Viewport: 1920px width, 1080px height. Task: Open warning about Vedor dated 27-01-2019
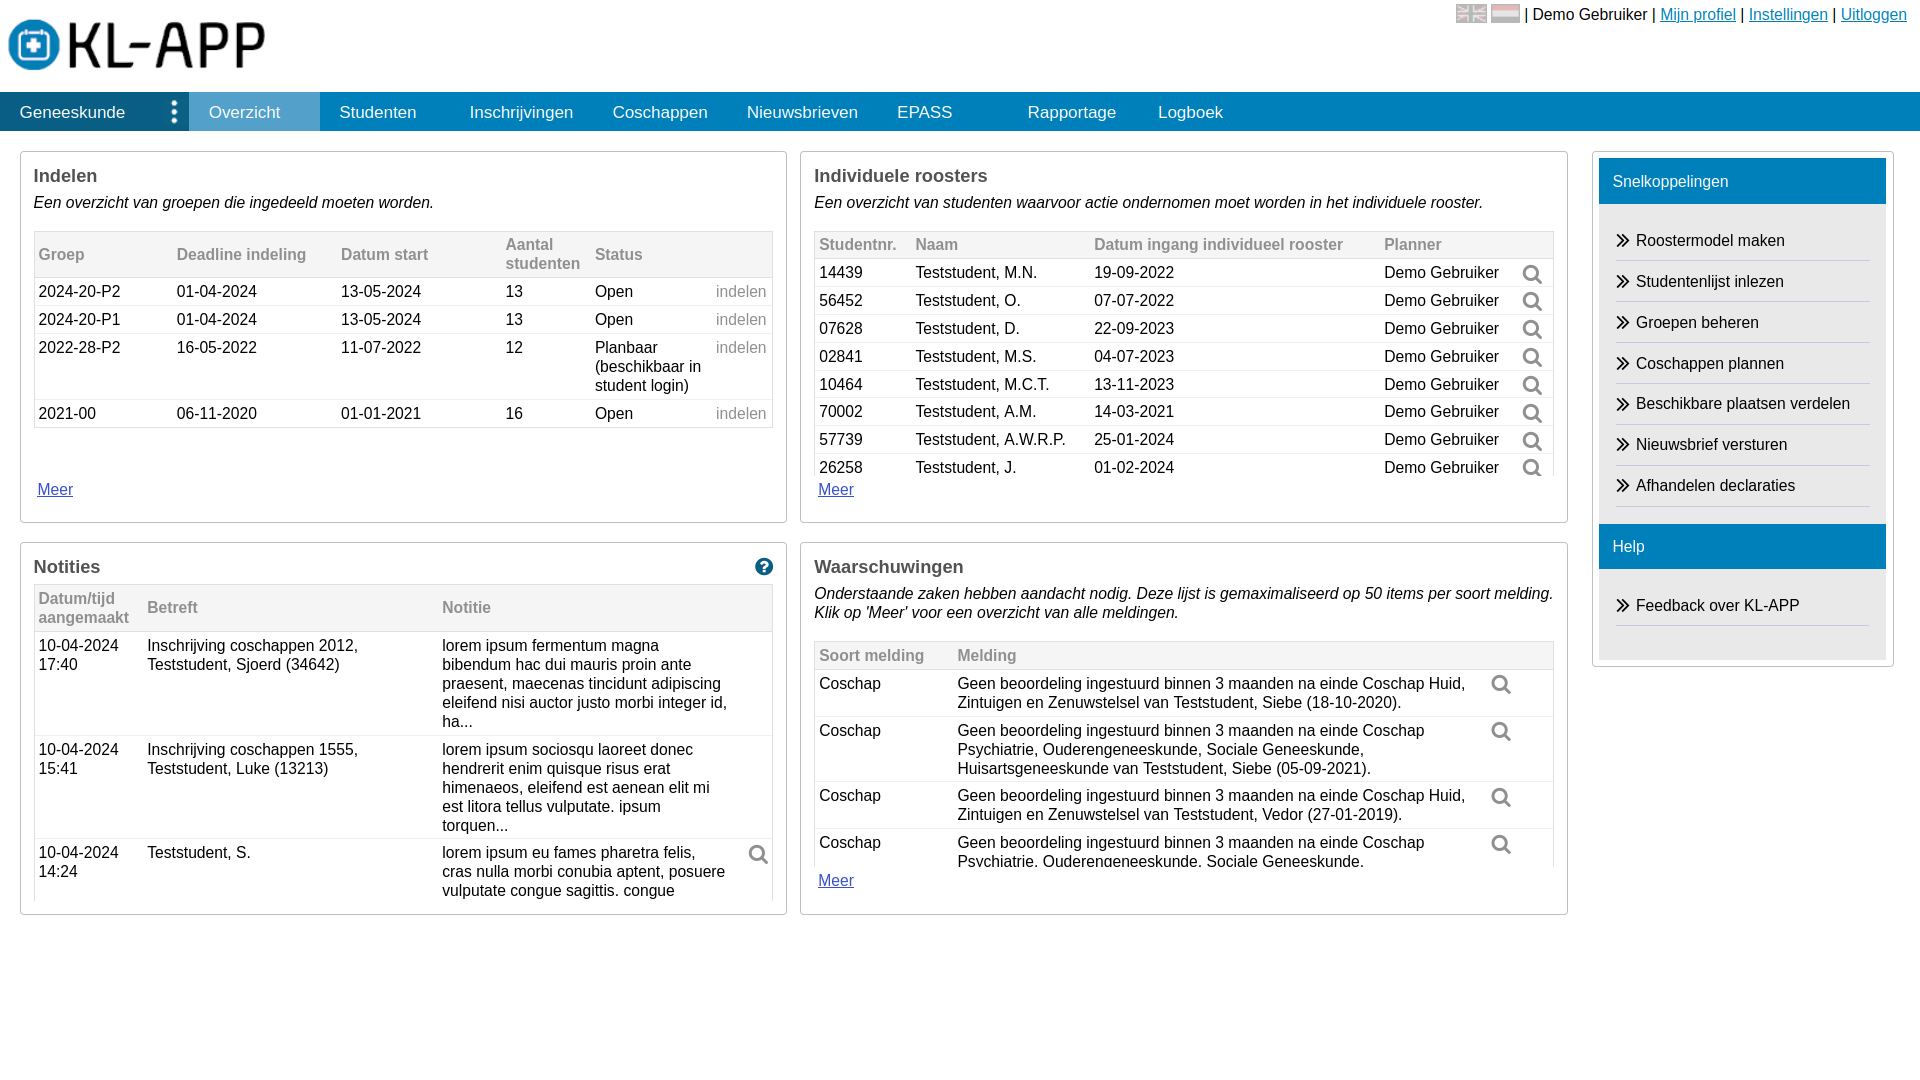pos(1501,797)
